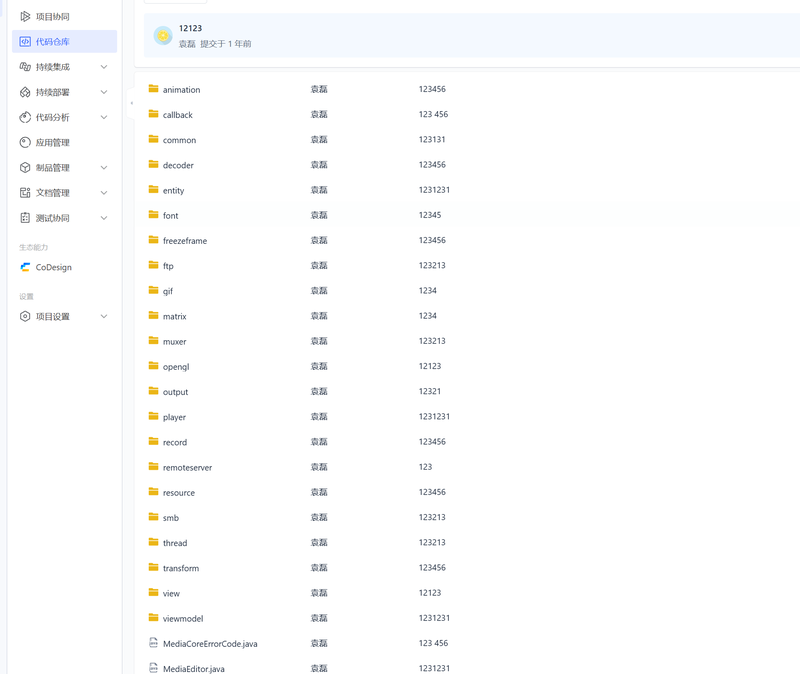Click commit message 123 456 in callback row
Viewport: 800px width, 674px height.
pyautogui.click(x=433, y=114)
